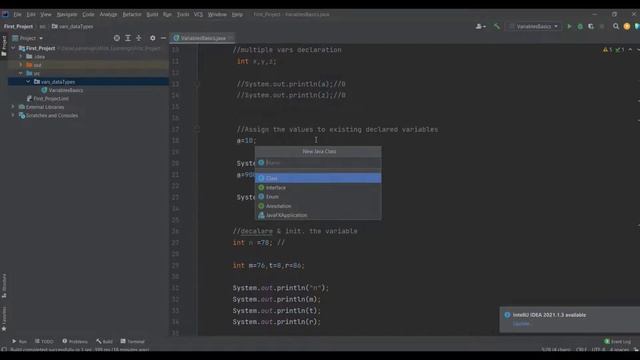The image size is (640, 360).
Task: Open the Help menu
Action: pyautogui.click(x=237, y=14)
